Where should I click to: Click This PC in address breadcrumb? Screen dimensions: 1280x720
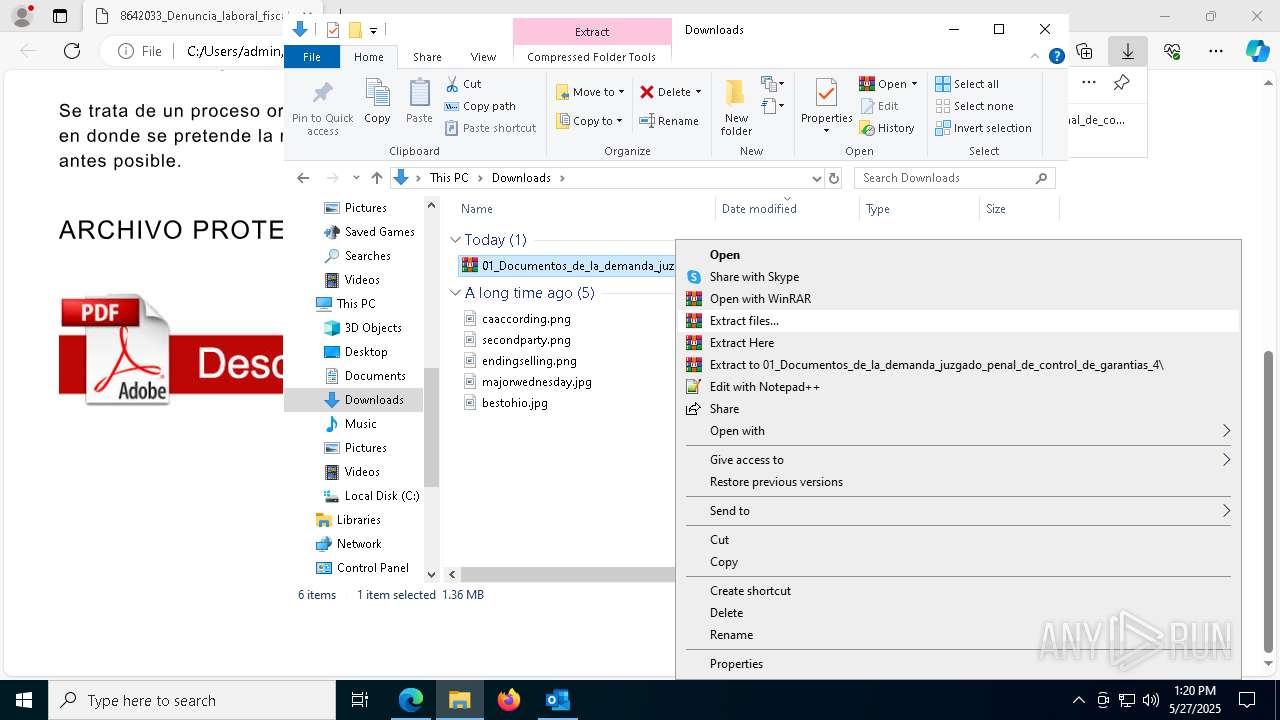pyautogui.click(x=448, y=178)
